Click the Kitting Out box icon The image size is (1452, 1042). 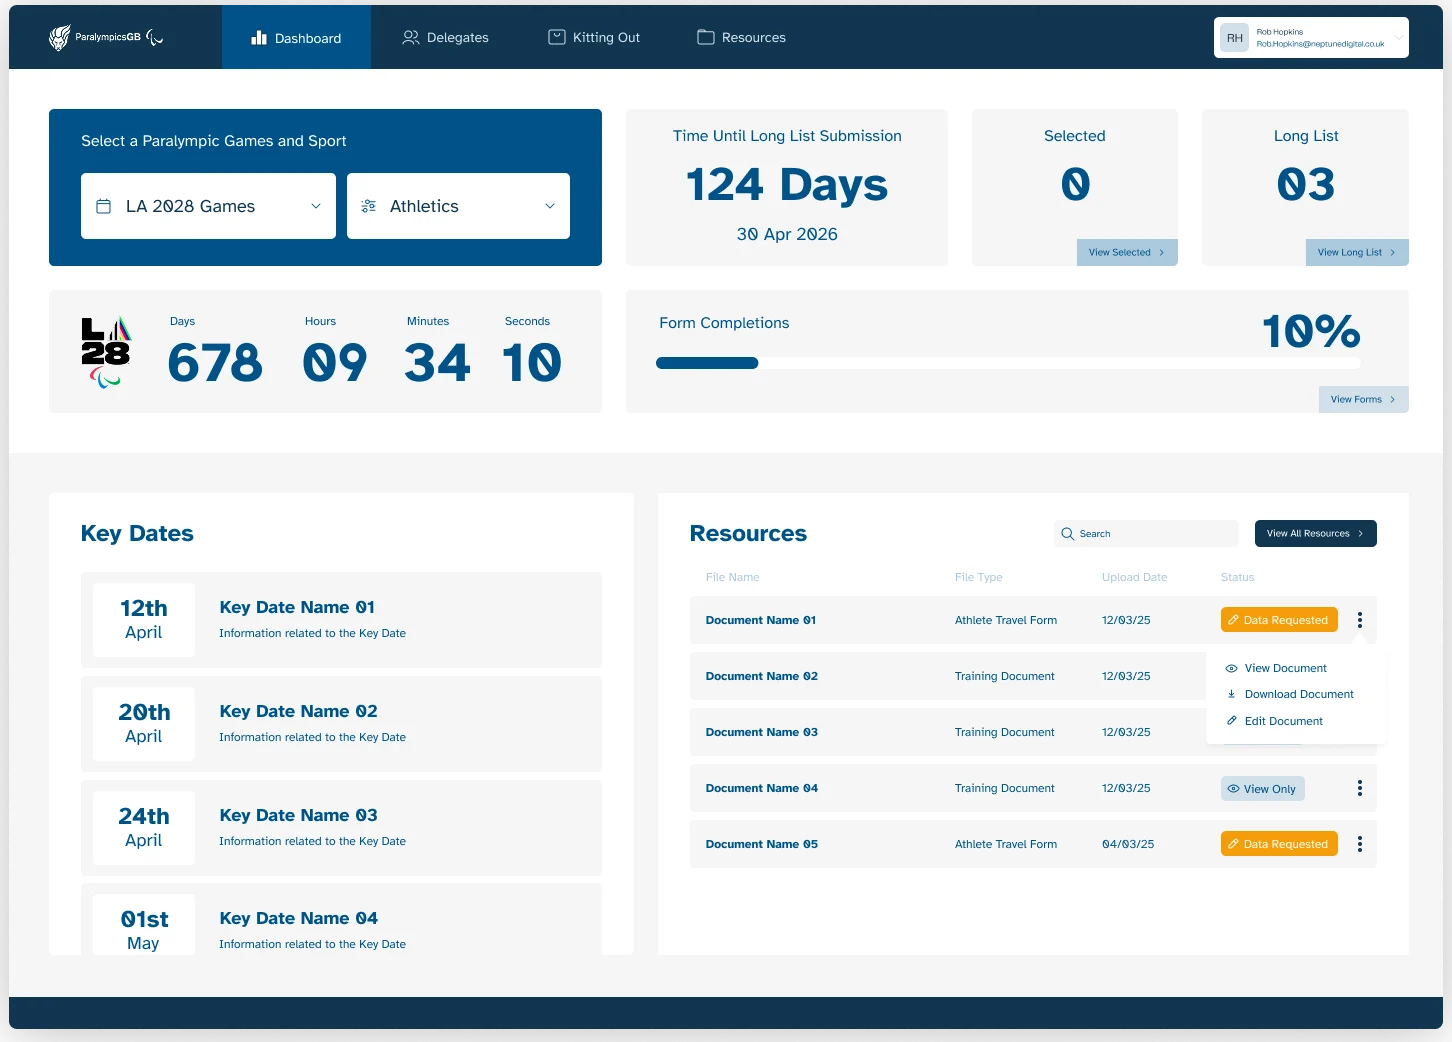pos(557,37)
